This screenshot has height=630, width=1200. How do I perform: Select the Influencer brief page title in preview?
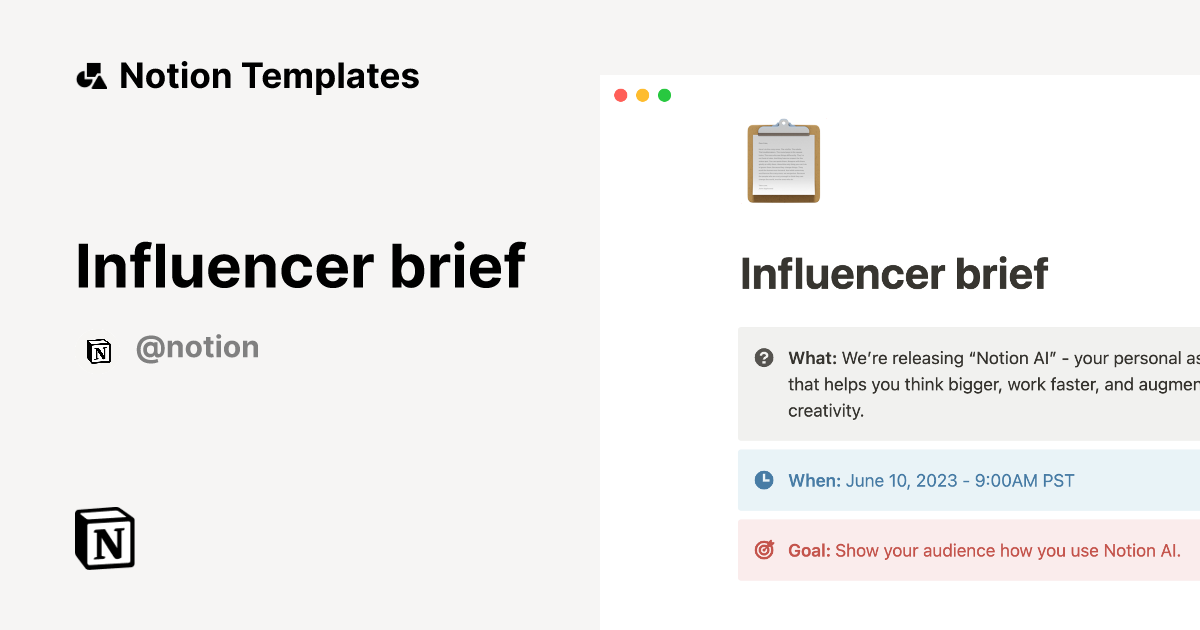(894, 274)
